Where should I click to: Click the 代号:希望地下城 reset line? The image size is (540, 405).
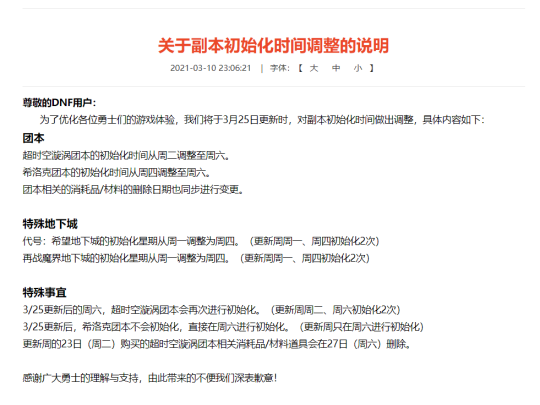click(x=201, y=241)
